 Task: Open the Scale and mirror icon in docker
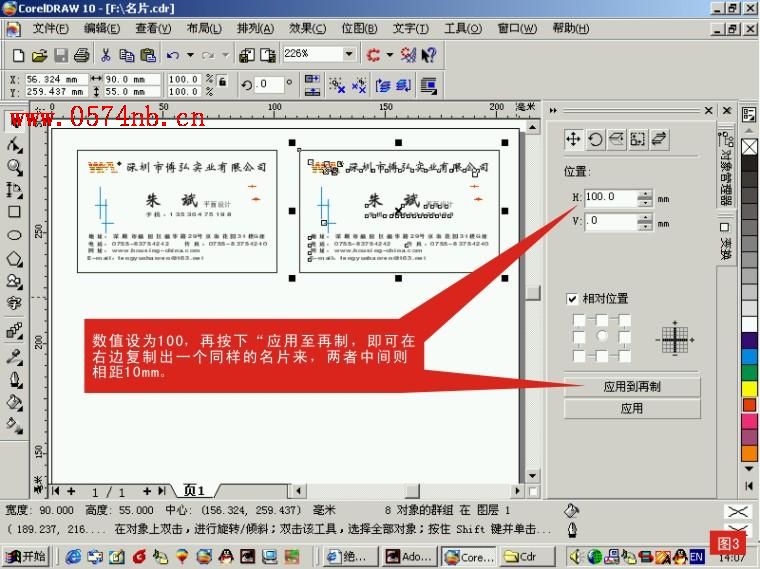point(617,140)
